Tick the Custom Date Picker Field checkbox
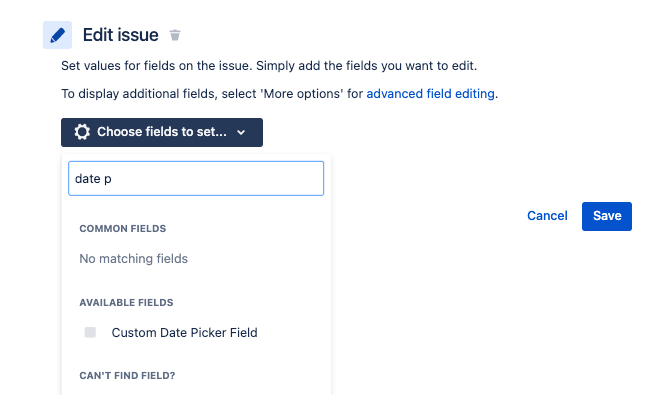This screenshot has width=667, height=395. (x=90, y=332)
